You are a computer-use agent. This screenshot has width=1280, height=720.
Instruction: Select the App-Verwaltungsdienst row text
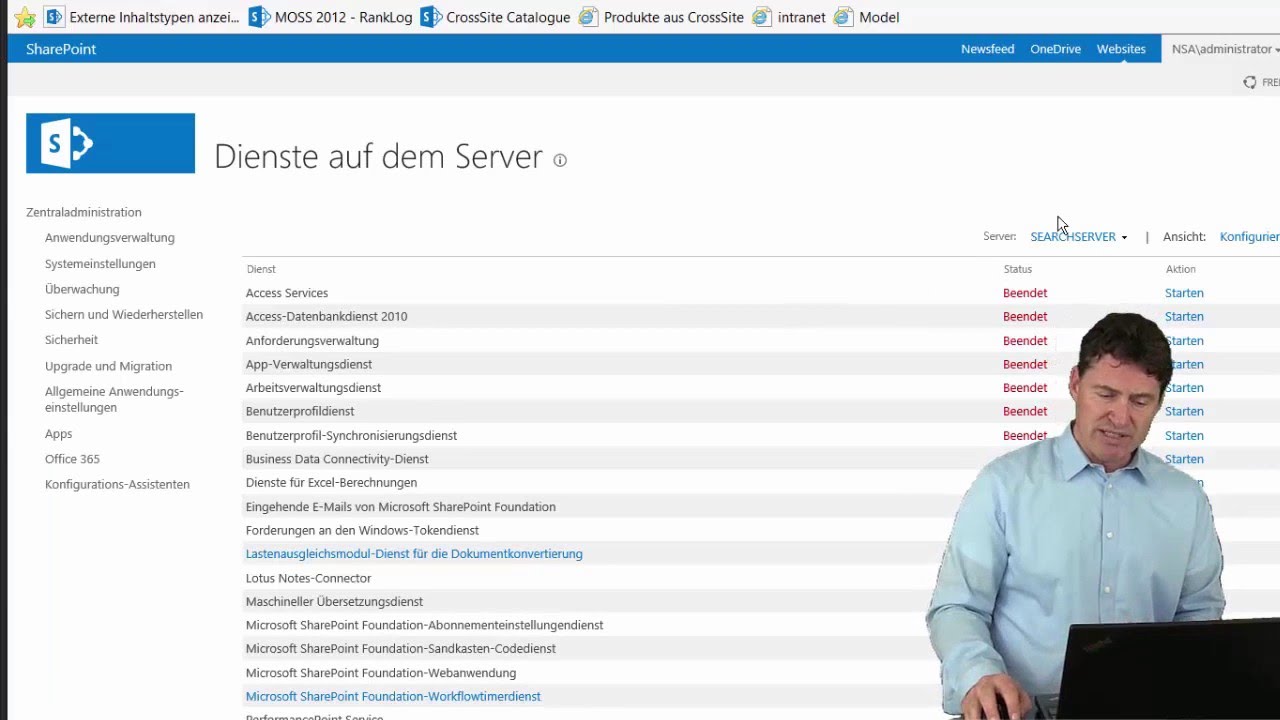pyautogui.click(x=309, y=364)
